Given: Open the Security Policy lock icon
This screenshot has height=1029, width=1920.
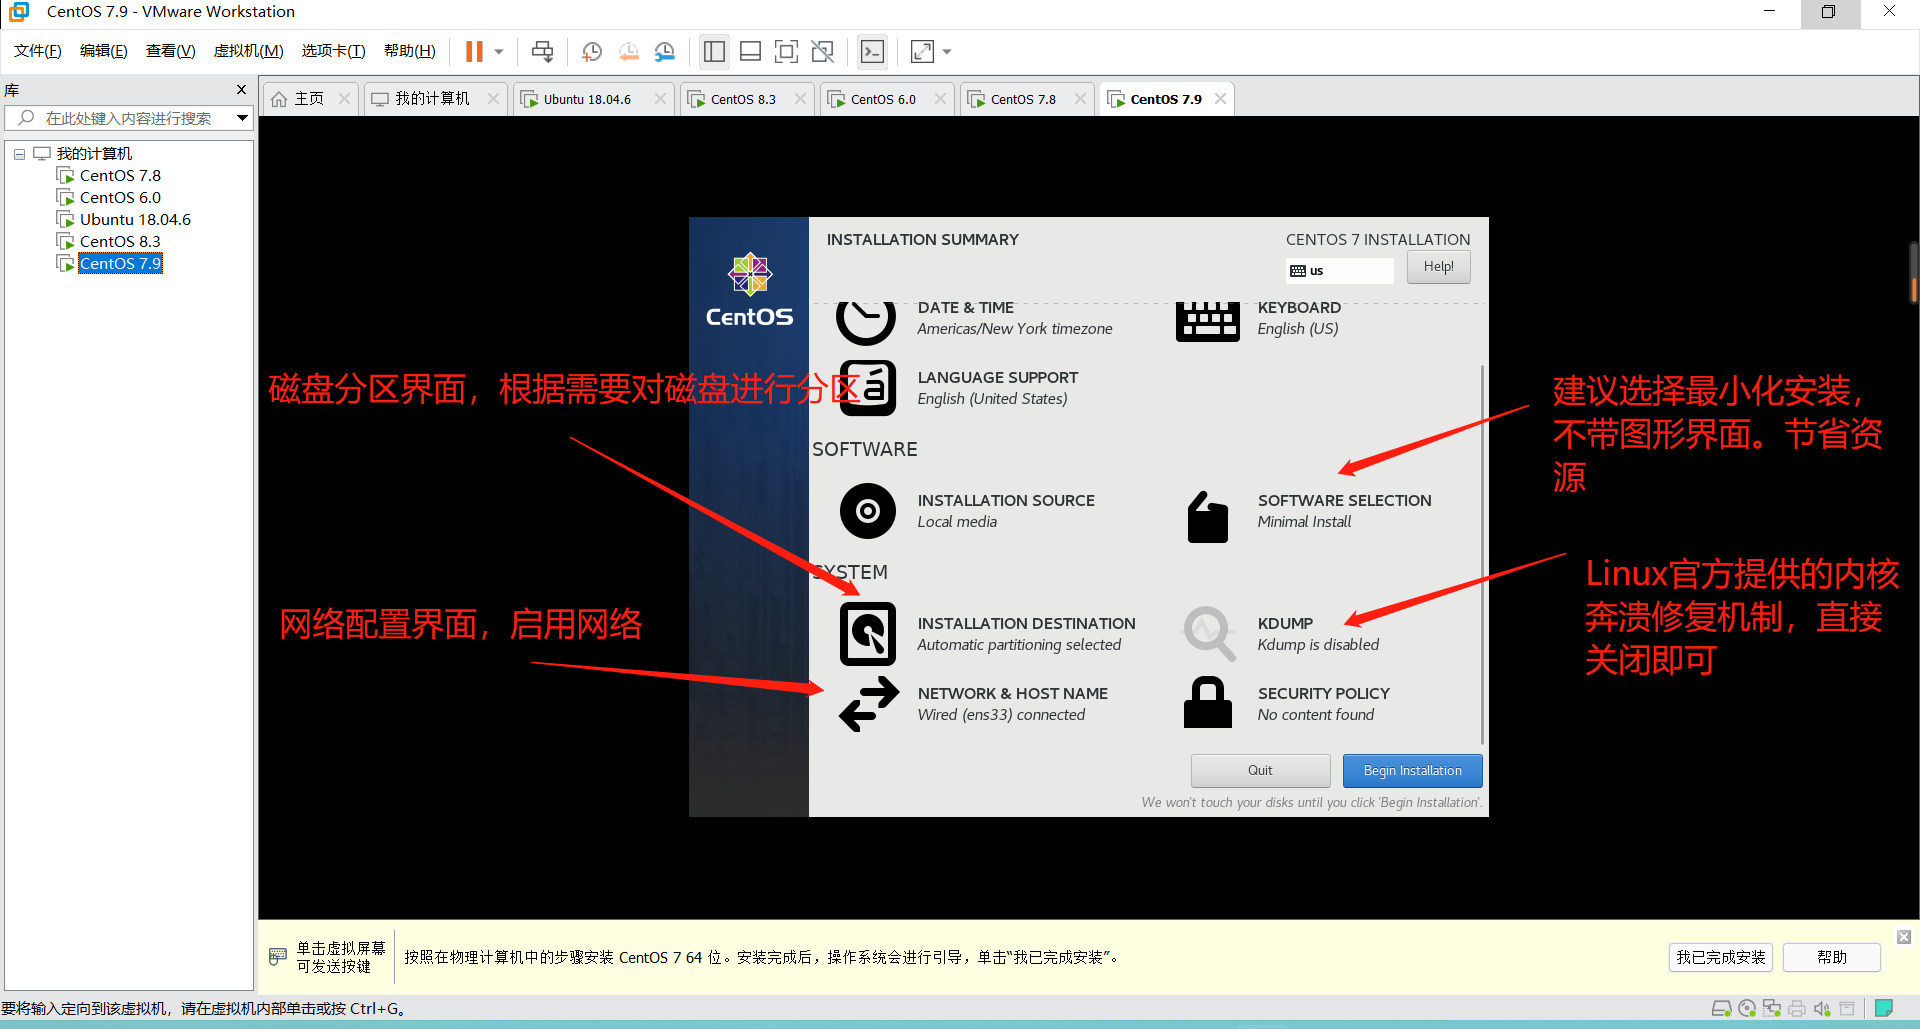Looking at the screenshot, I should (1208, 702).
